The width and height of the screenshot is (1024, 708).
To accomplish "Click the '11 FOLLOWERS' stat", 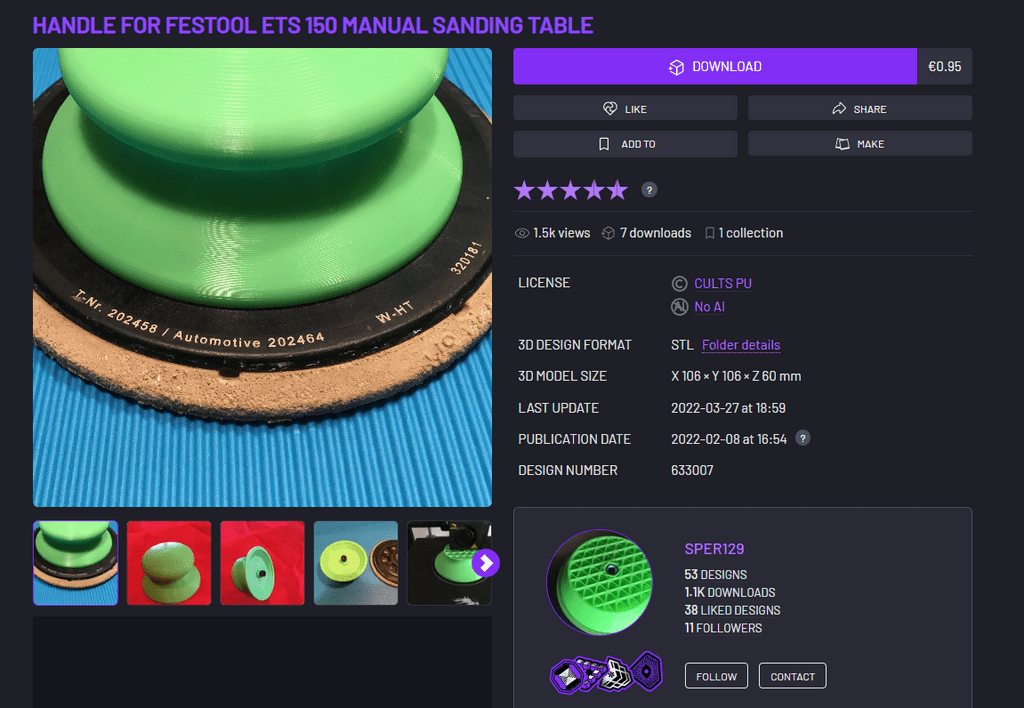I will coord(723,628).
